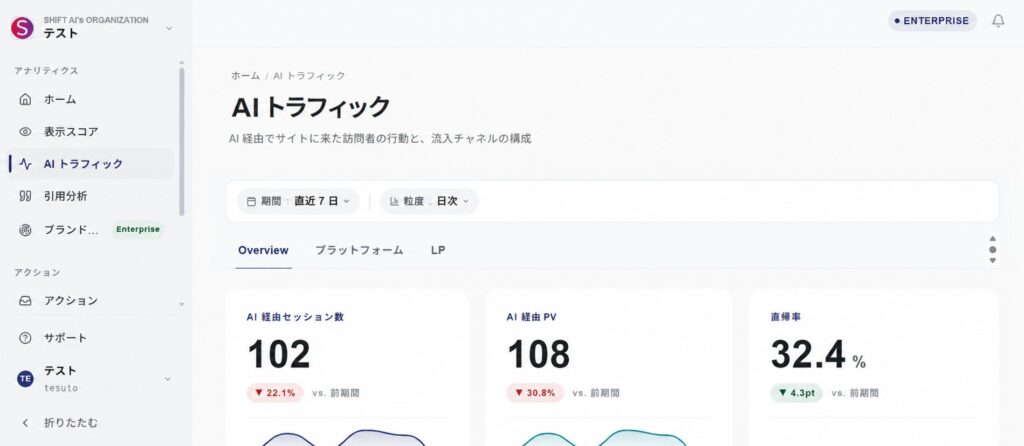Image resolution: width=1024 pixels, height=446 pixels.
Task: Click the sidebar vertical scrollbar
Action: (x=182, y=140)
